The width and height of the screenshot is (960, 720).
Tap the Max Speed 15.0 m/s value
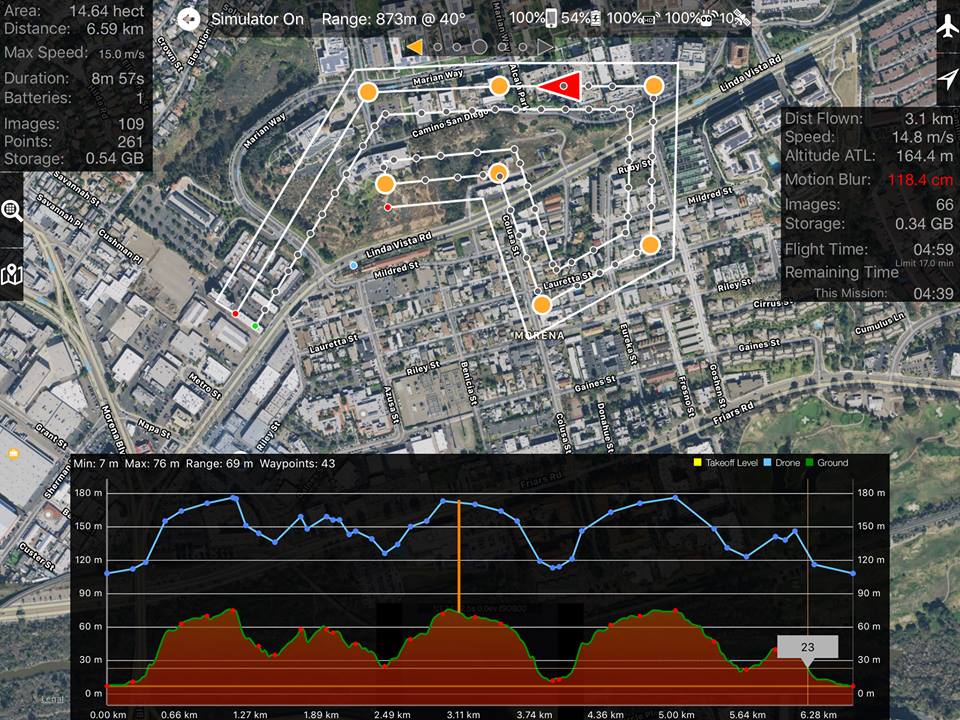point(121,54)
